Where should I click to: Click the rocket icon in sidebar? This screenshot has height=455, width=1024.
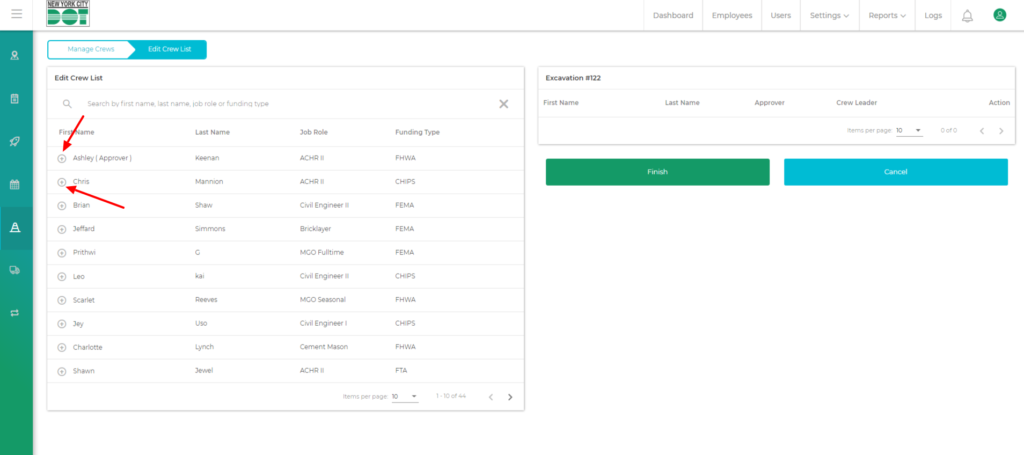[x=15, y=141]
